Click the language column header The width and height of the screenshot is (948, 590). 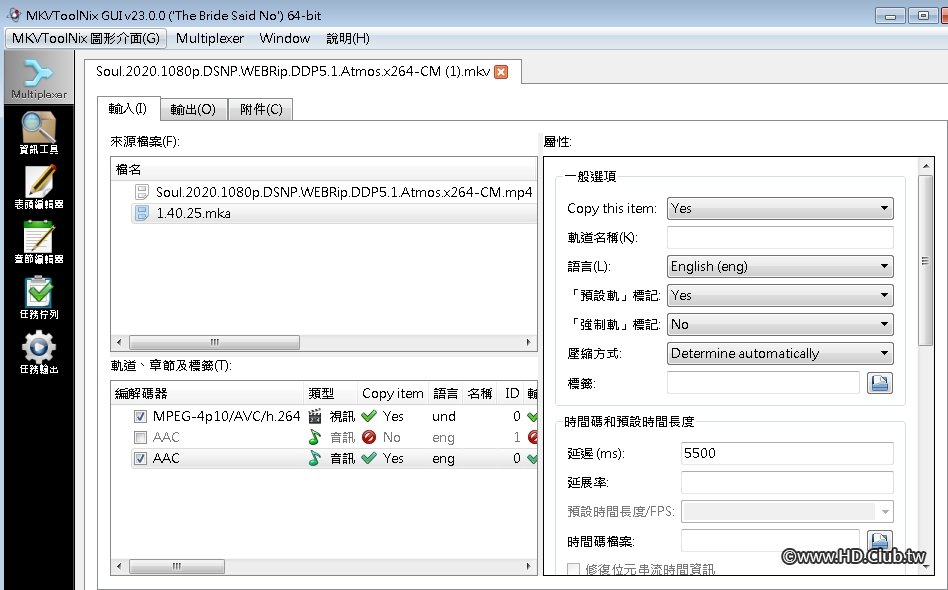click(446, 394)
